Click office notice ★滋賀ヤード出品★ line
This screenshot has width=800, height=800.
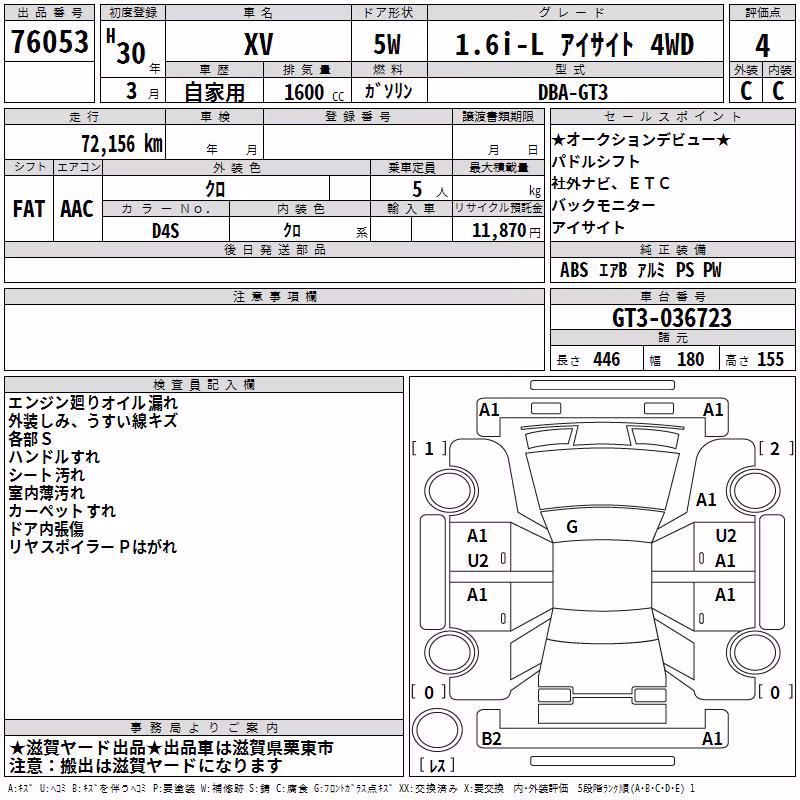click(x=171, y=748)
